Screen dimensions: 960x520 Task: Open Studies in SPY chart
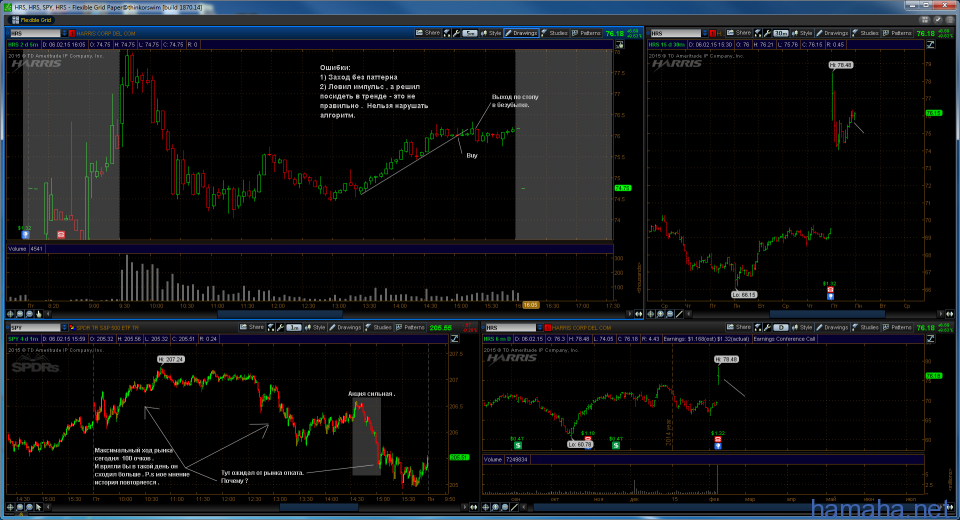(x=379, y=328)
